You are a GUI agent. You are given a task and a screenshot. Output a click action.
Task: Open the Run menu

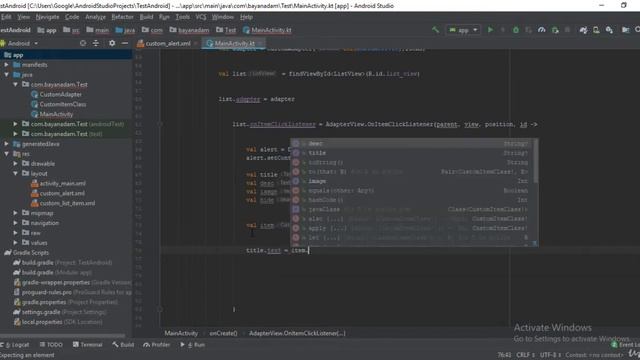[x=164, y=17]
